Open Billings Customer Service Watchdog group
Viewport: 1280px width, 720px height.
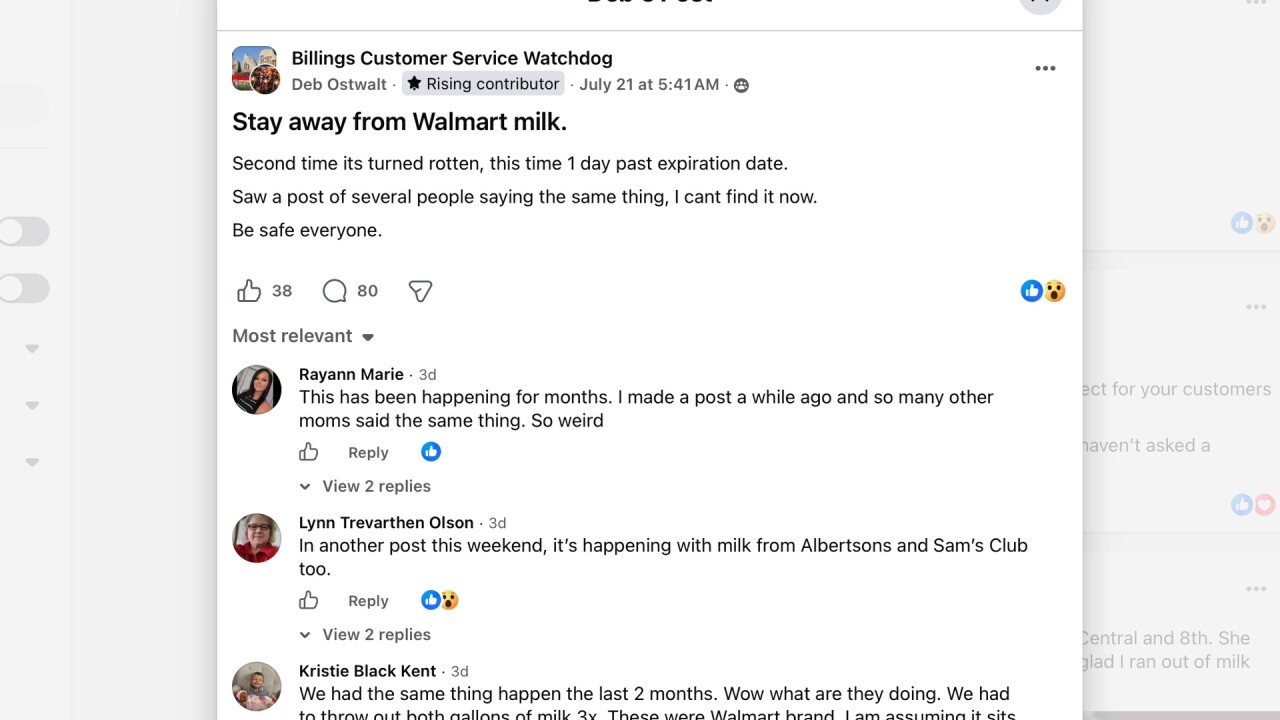(452, 58)
